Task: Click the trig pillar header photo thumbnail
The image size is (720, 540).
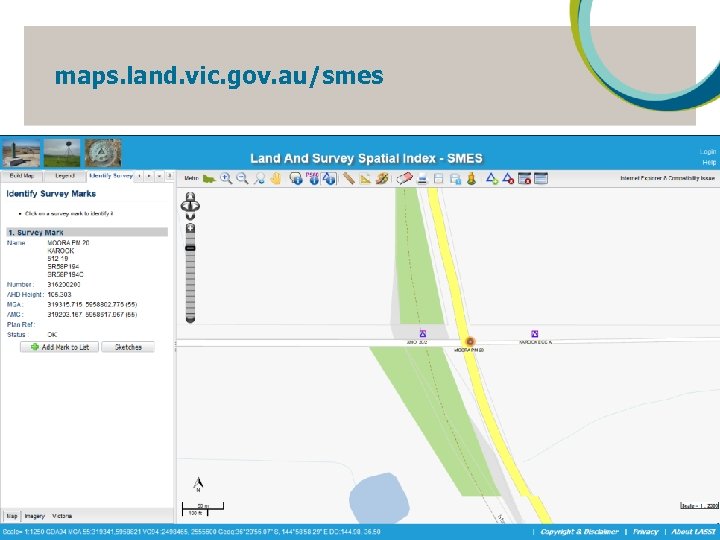Action: pos(21,153)
